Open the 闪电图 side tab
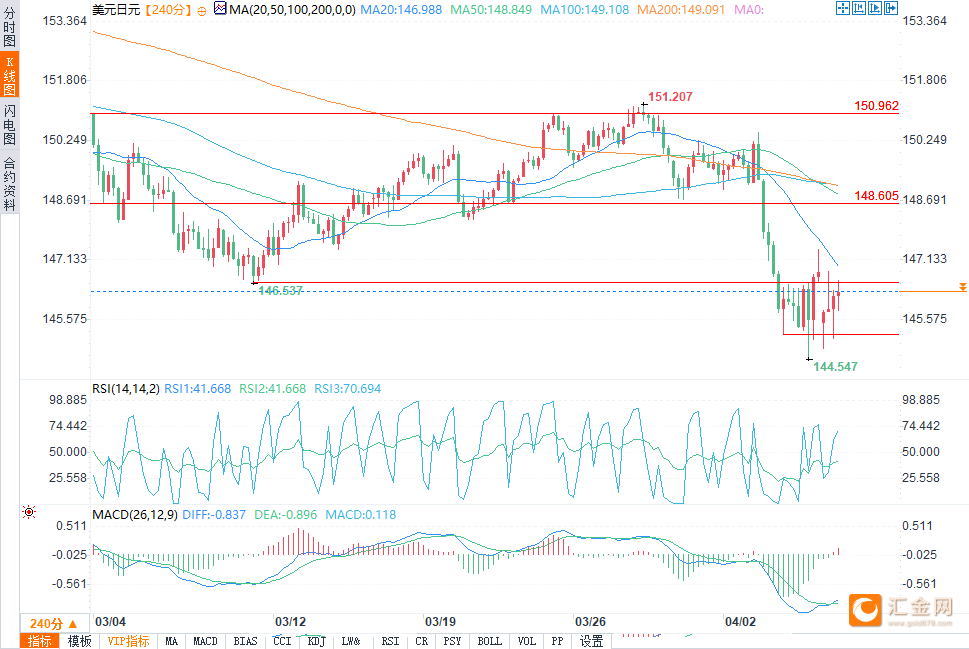 click(x=9, y=124)
